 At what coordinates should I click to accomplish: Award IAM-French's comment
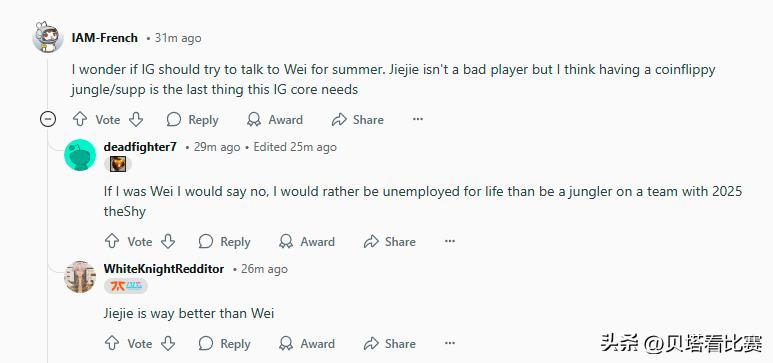click(x=275, y=119)
